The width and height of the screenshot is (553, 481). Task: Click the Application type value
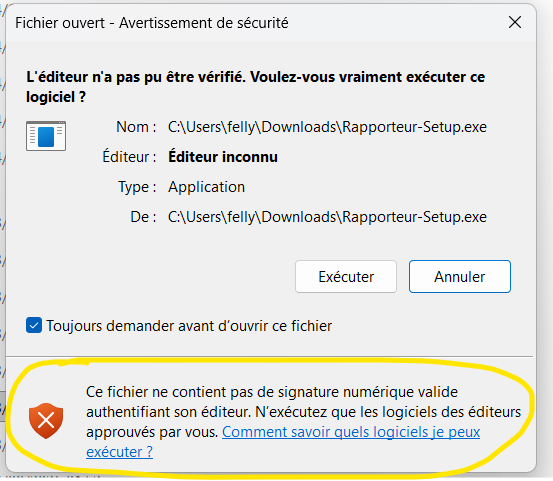pos(206,187)
